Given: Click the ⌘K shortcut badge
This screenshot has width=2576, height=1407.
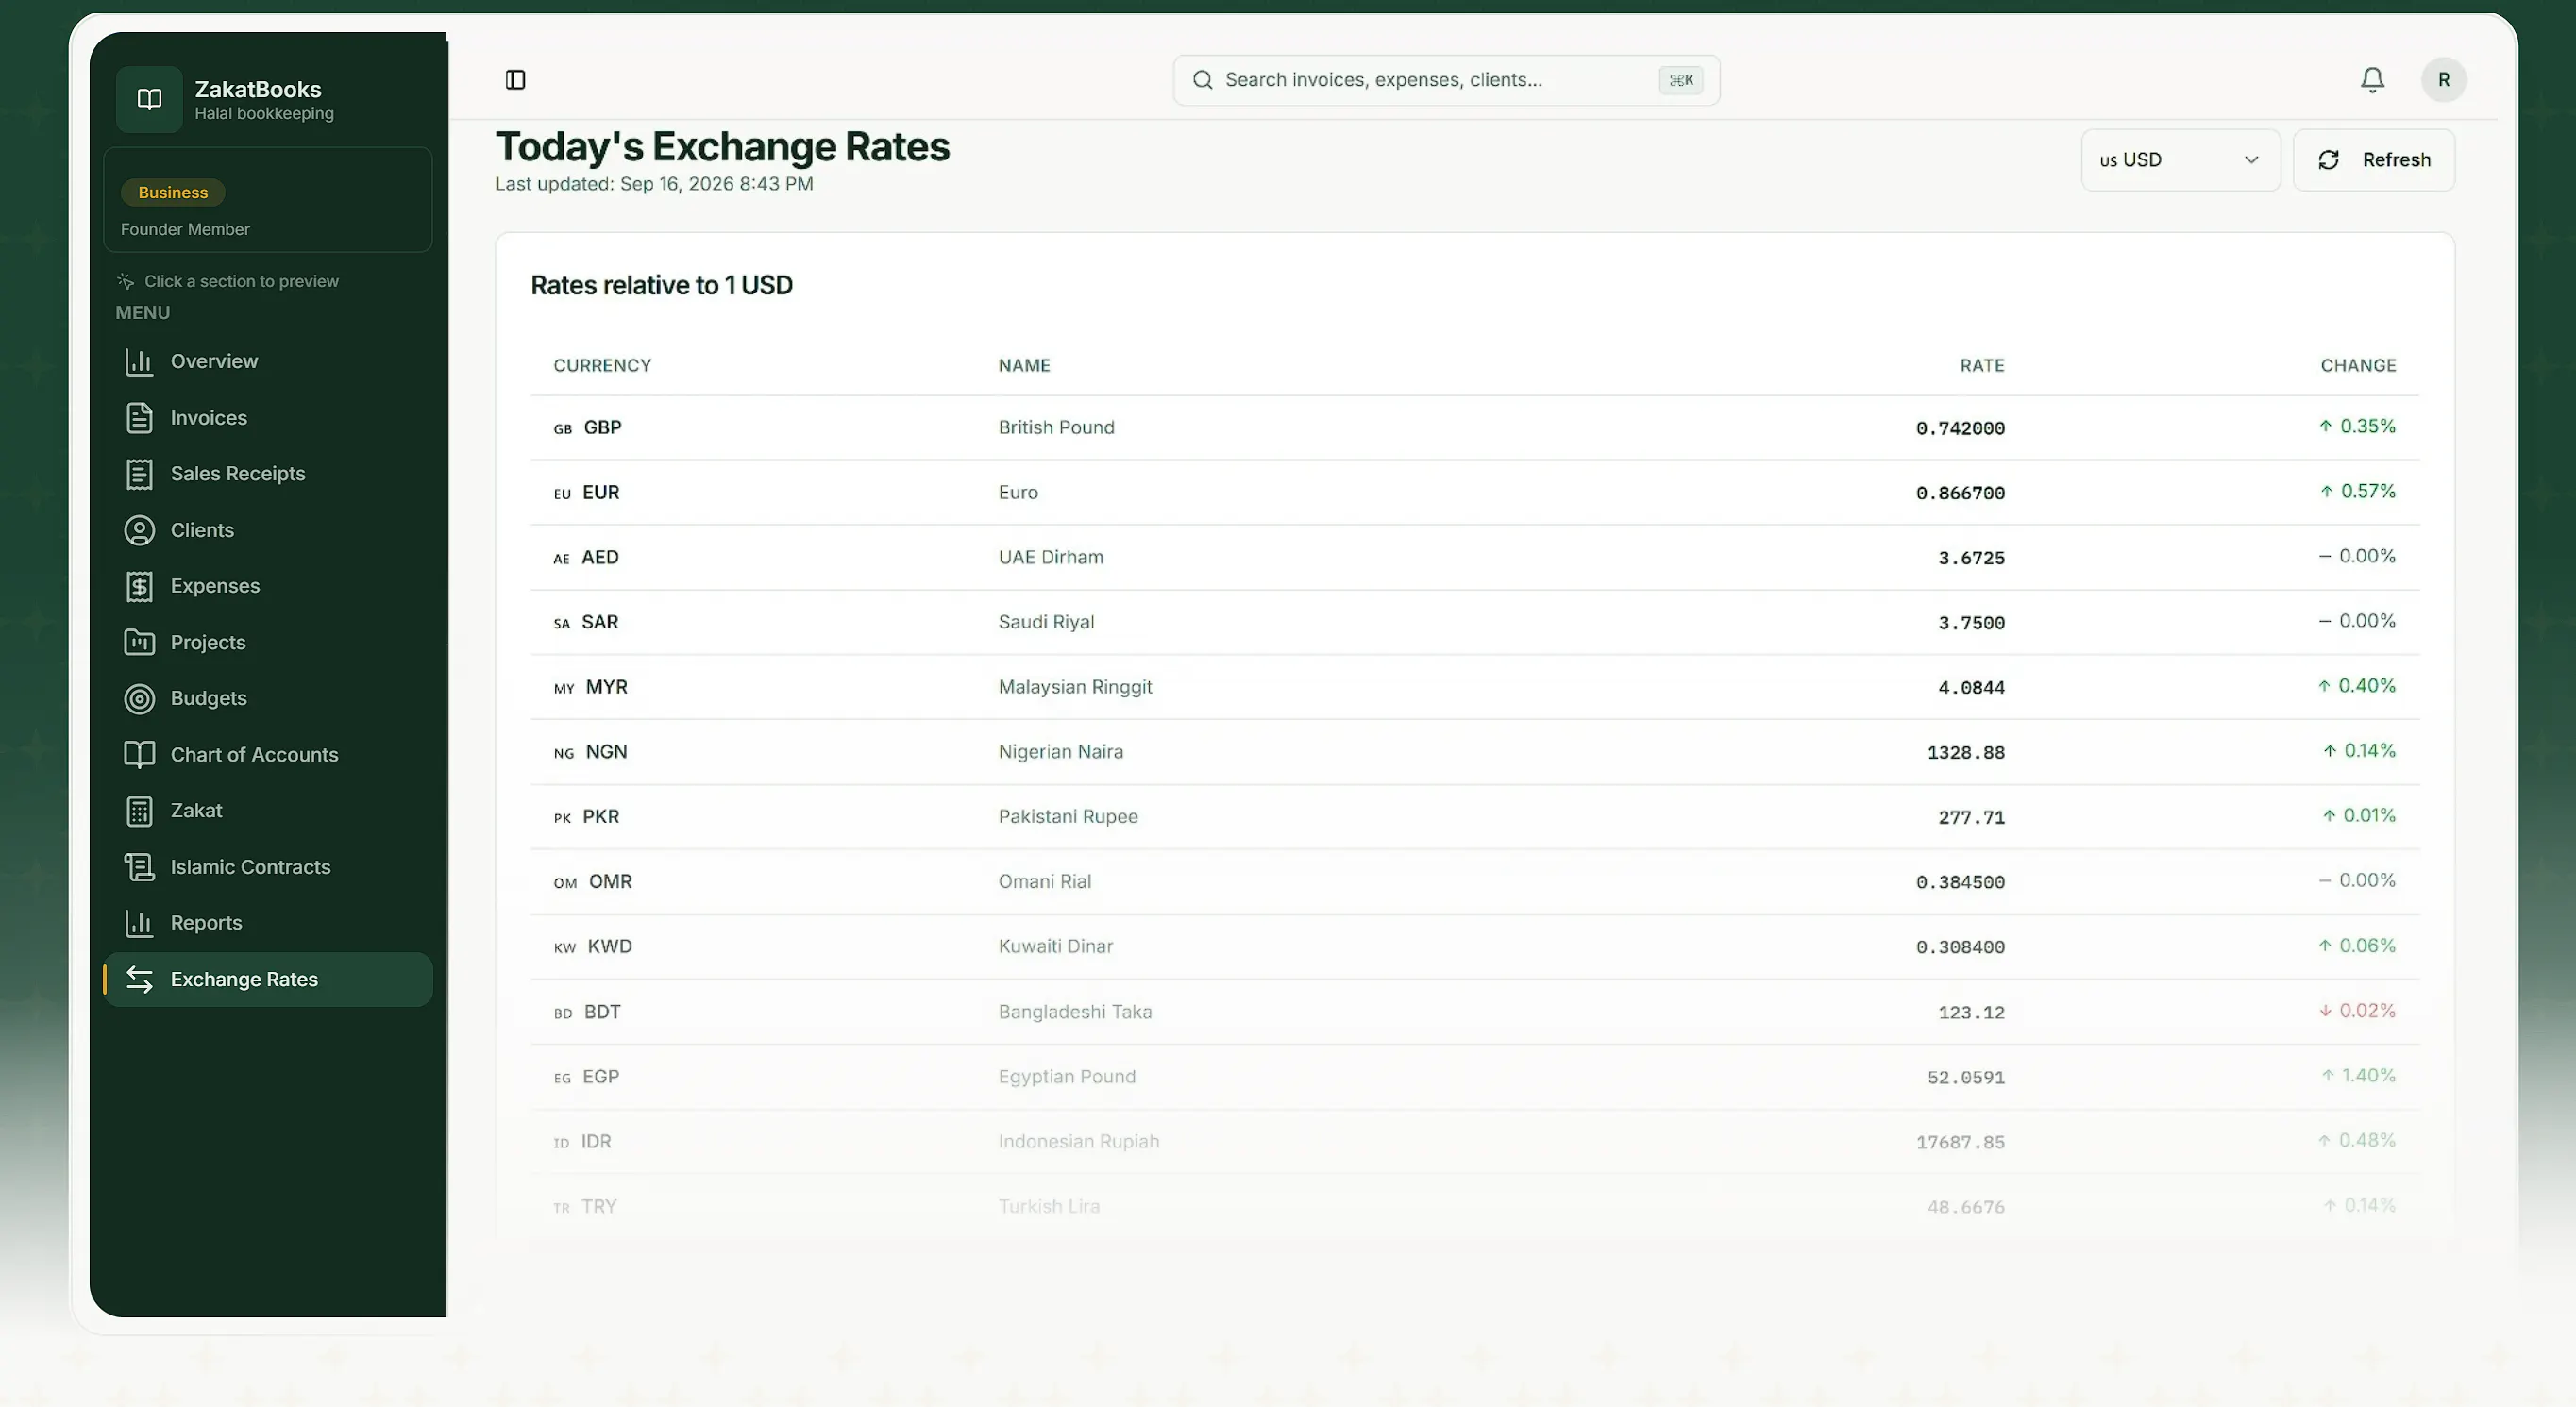Looking at the screenshot, I should pos(1681,80).
